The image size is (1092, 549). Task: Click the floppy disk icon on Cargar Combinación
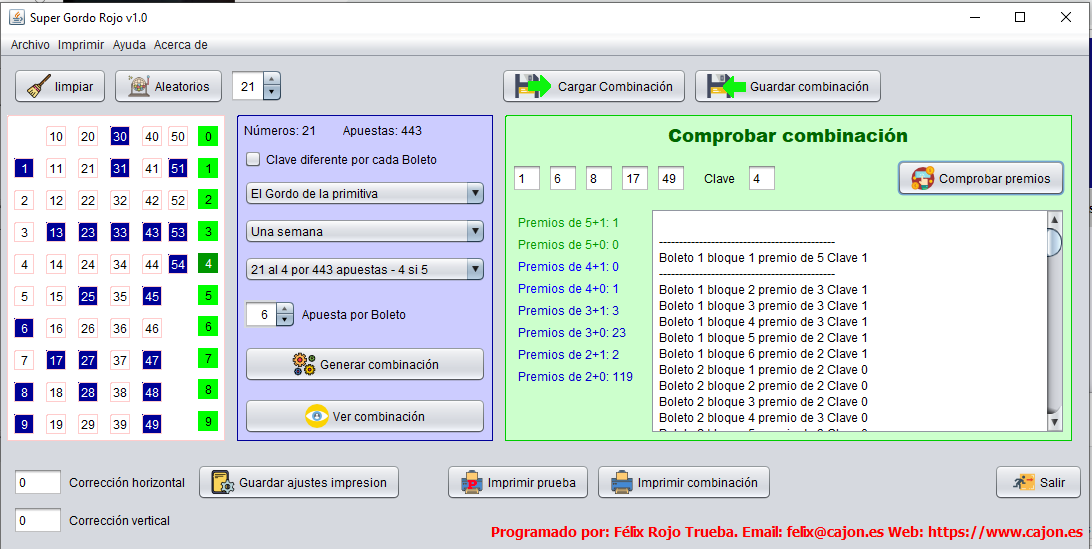(x=533, y=86)
